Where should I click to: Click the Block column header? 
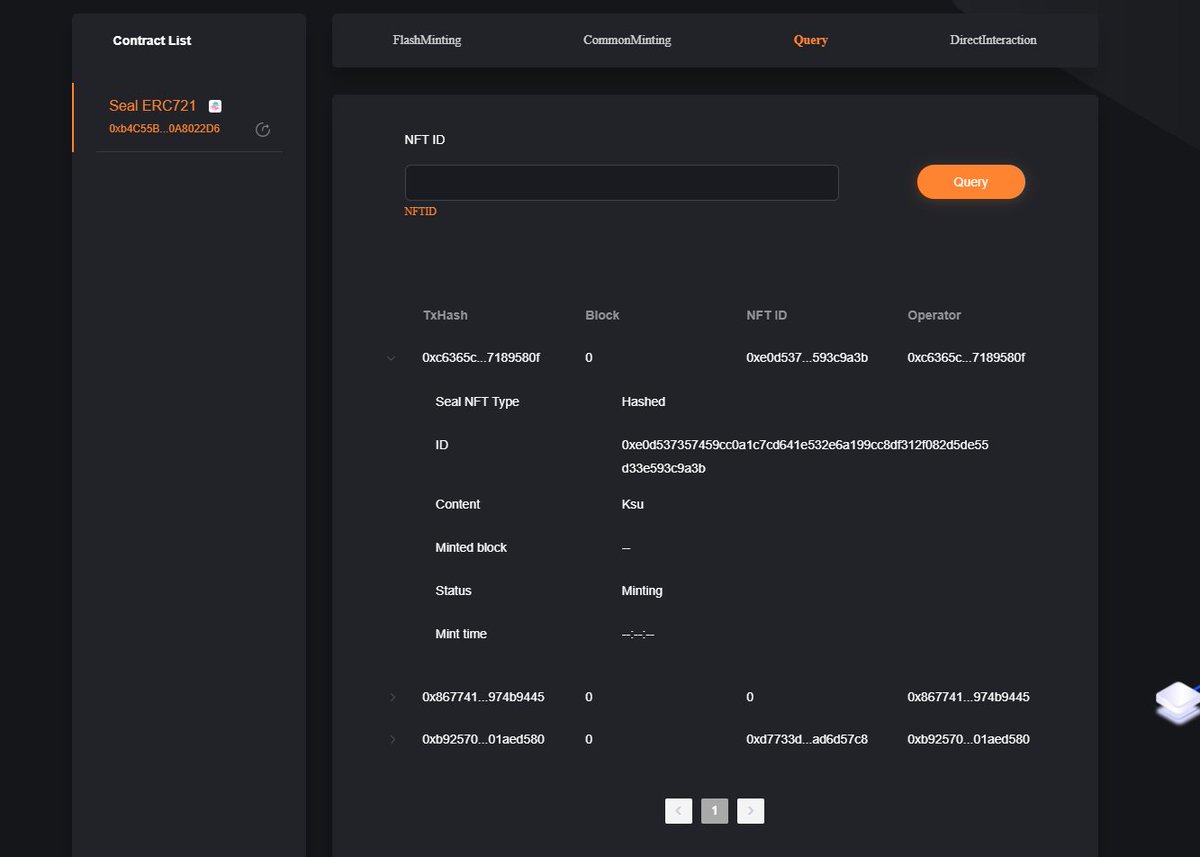tap(602, 315)
